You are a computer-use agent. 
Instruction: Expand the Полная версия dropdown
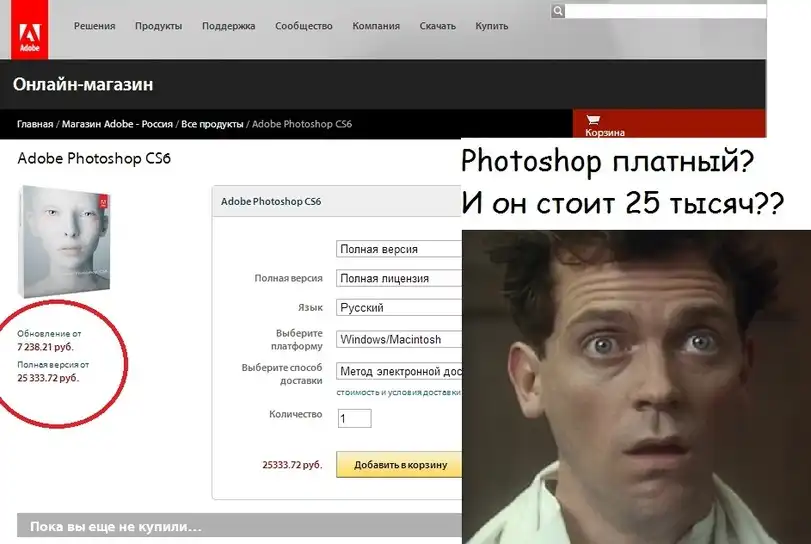[398, 249]
